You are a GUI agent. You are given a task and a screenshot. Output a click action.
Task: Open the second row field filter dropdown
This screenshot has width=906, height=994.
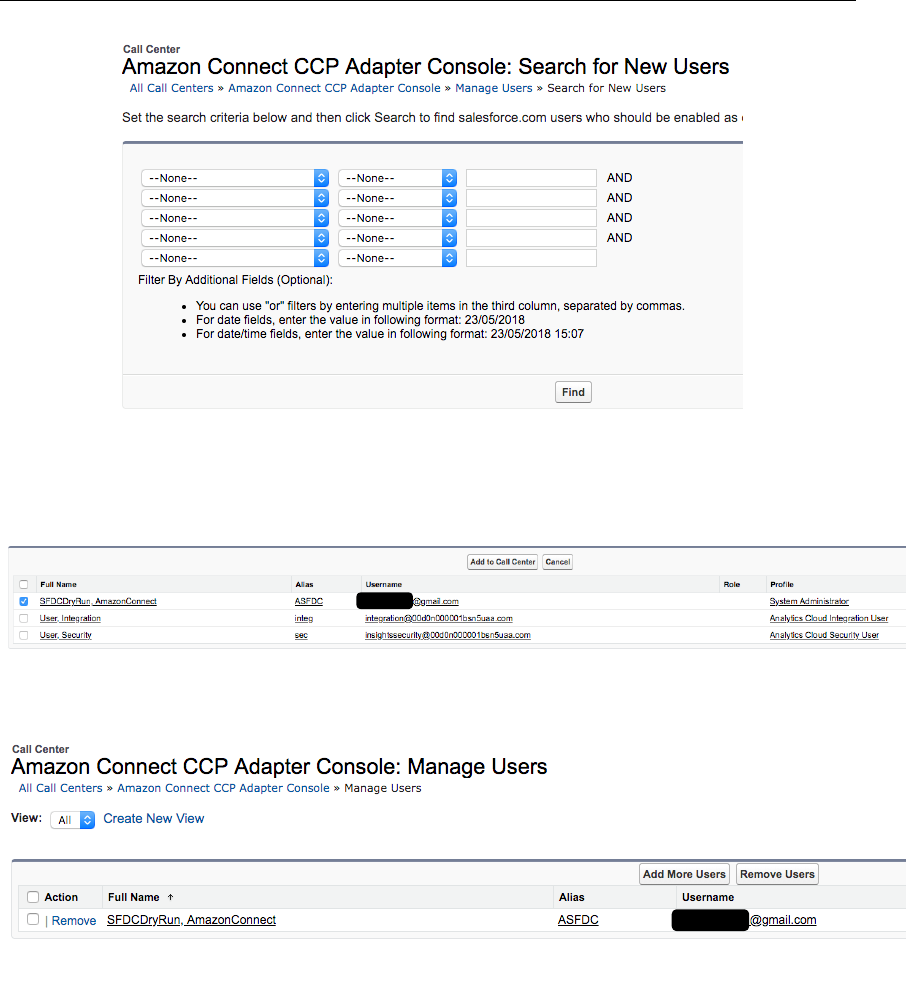235,198
